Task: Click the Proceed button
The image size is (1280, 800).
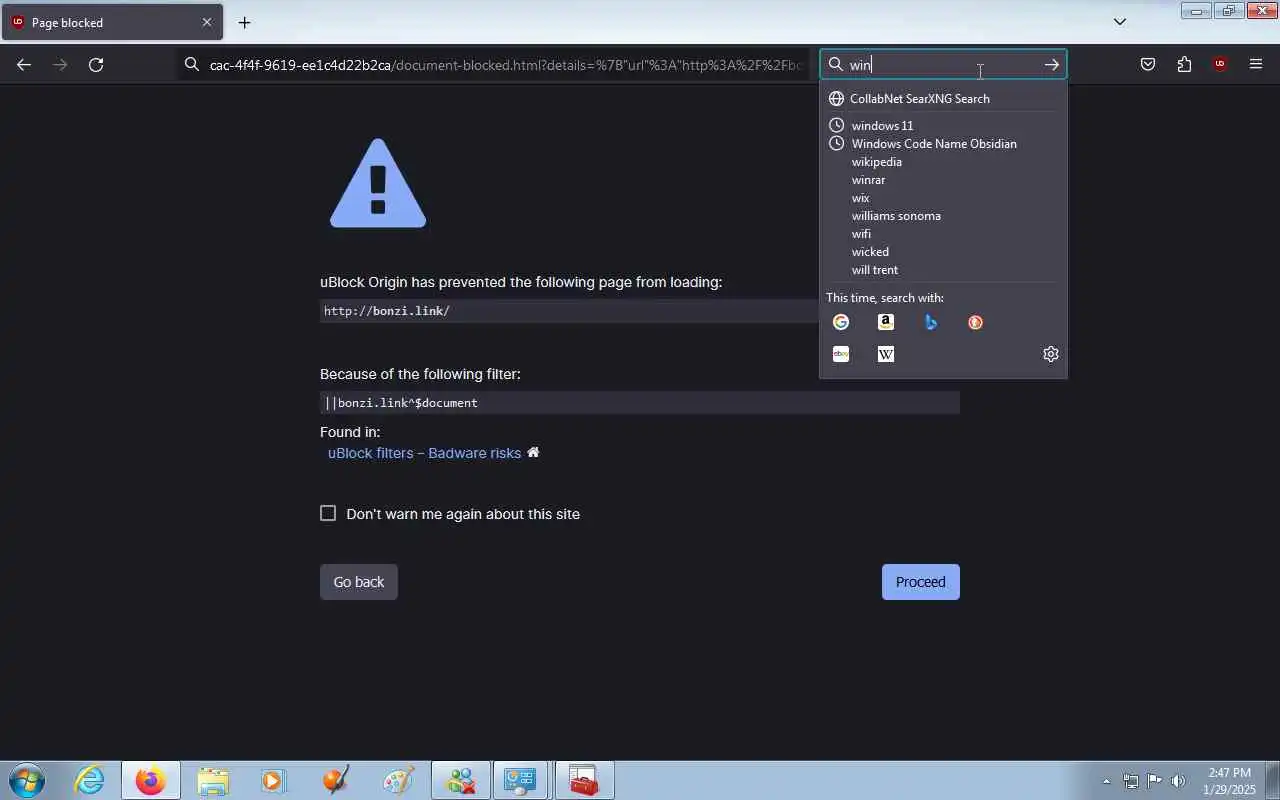Action: 920,582
